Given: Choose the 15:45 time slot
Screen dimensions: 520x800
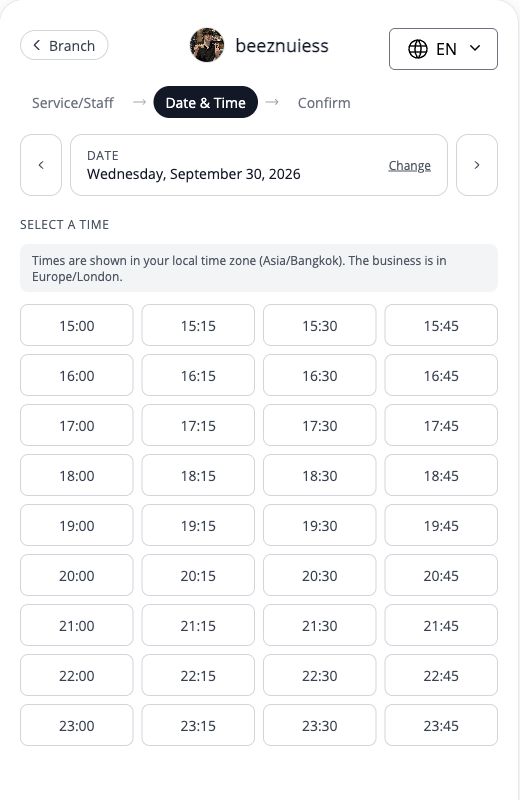Looking at the screenshot, I should click(x=441, y=326).
